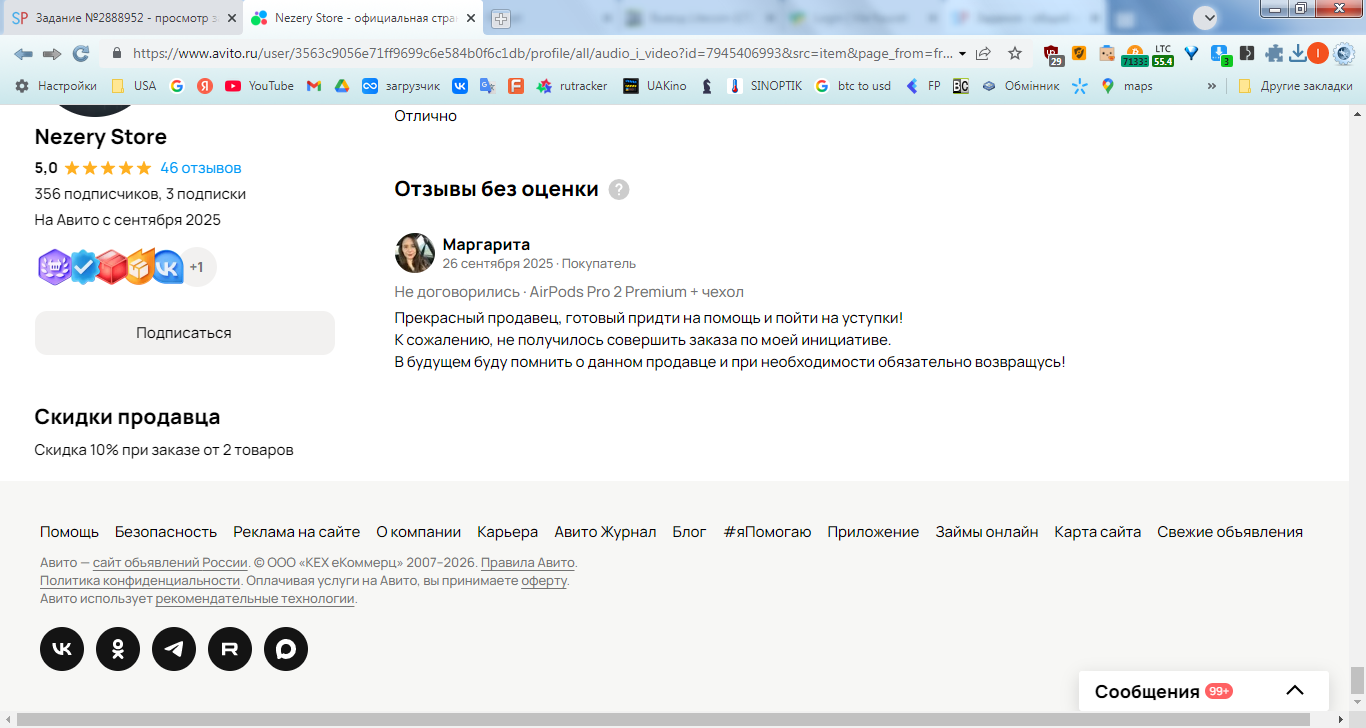1366x728 pixels.
Task: Open the Реклама на сайте footer link
Action: click(x=297, y=532)
